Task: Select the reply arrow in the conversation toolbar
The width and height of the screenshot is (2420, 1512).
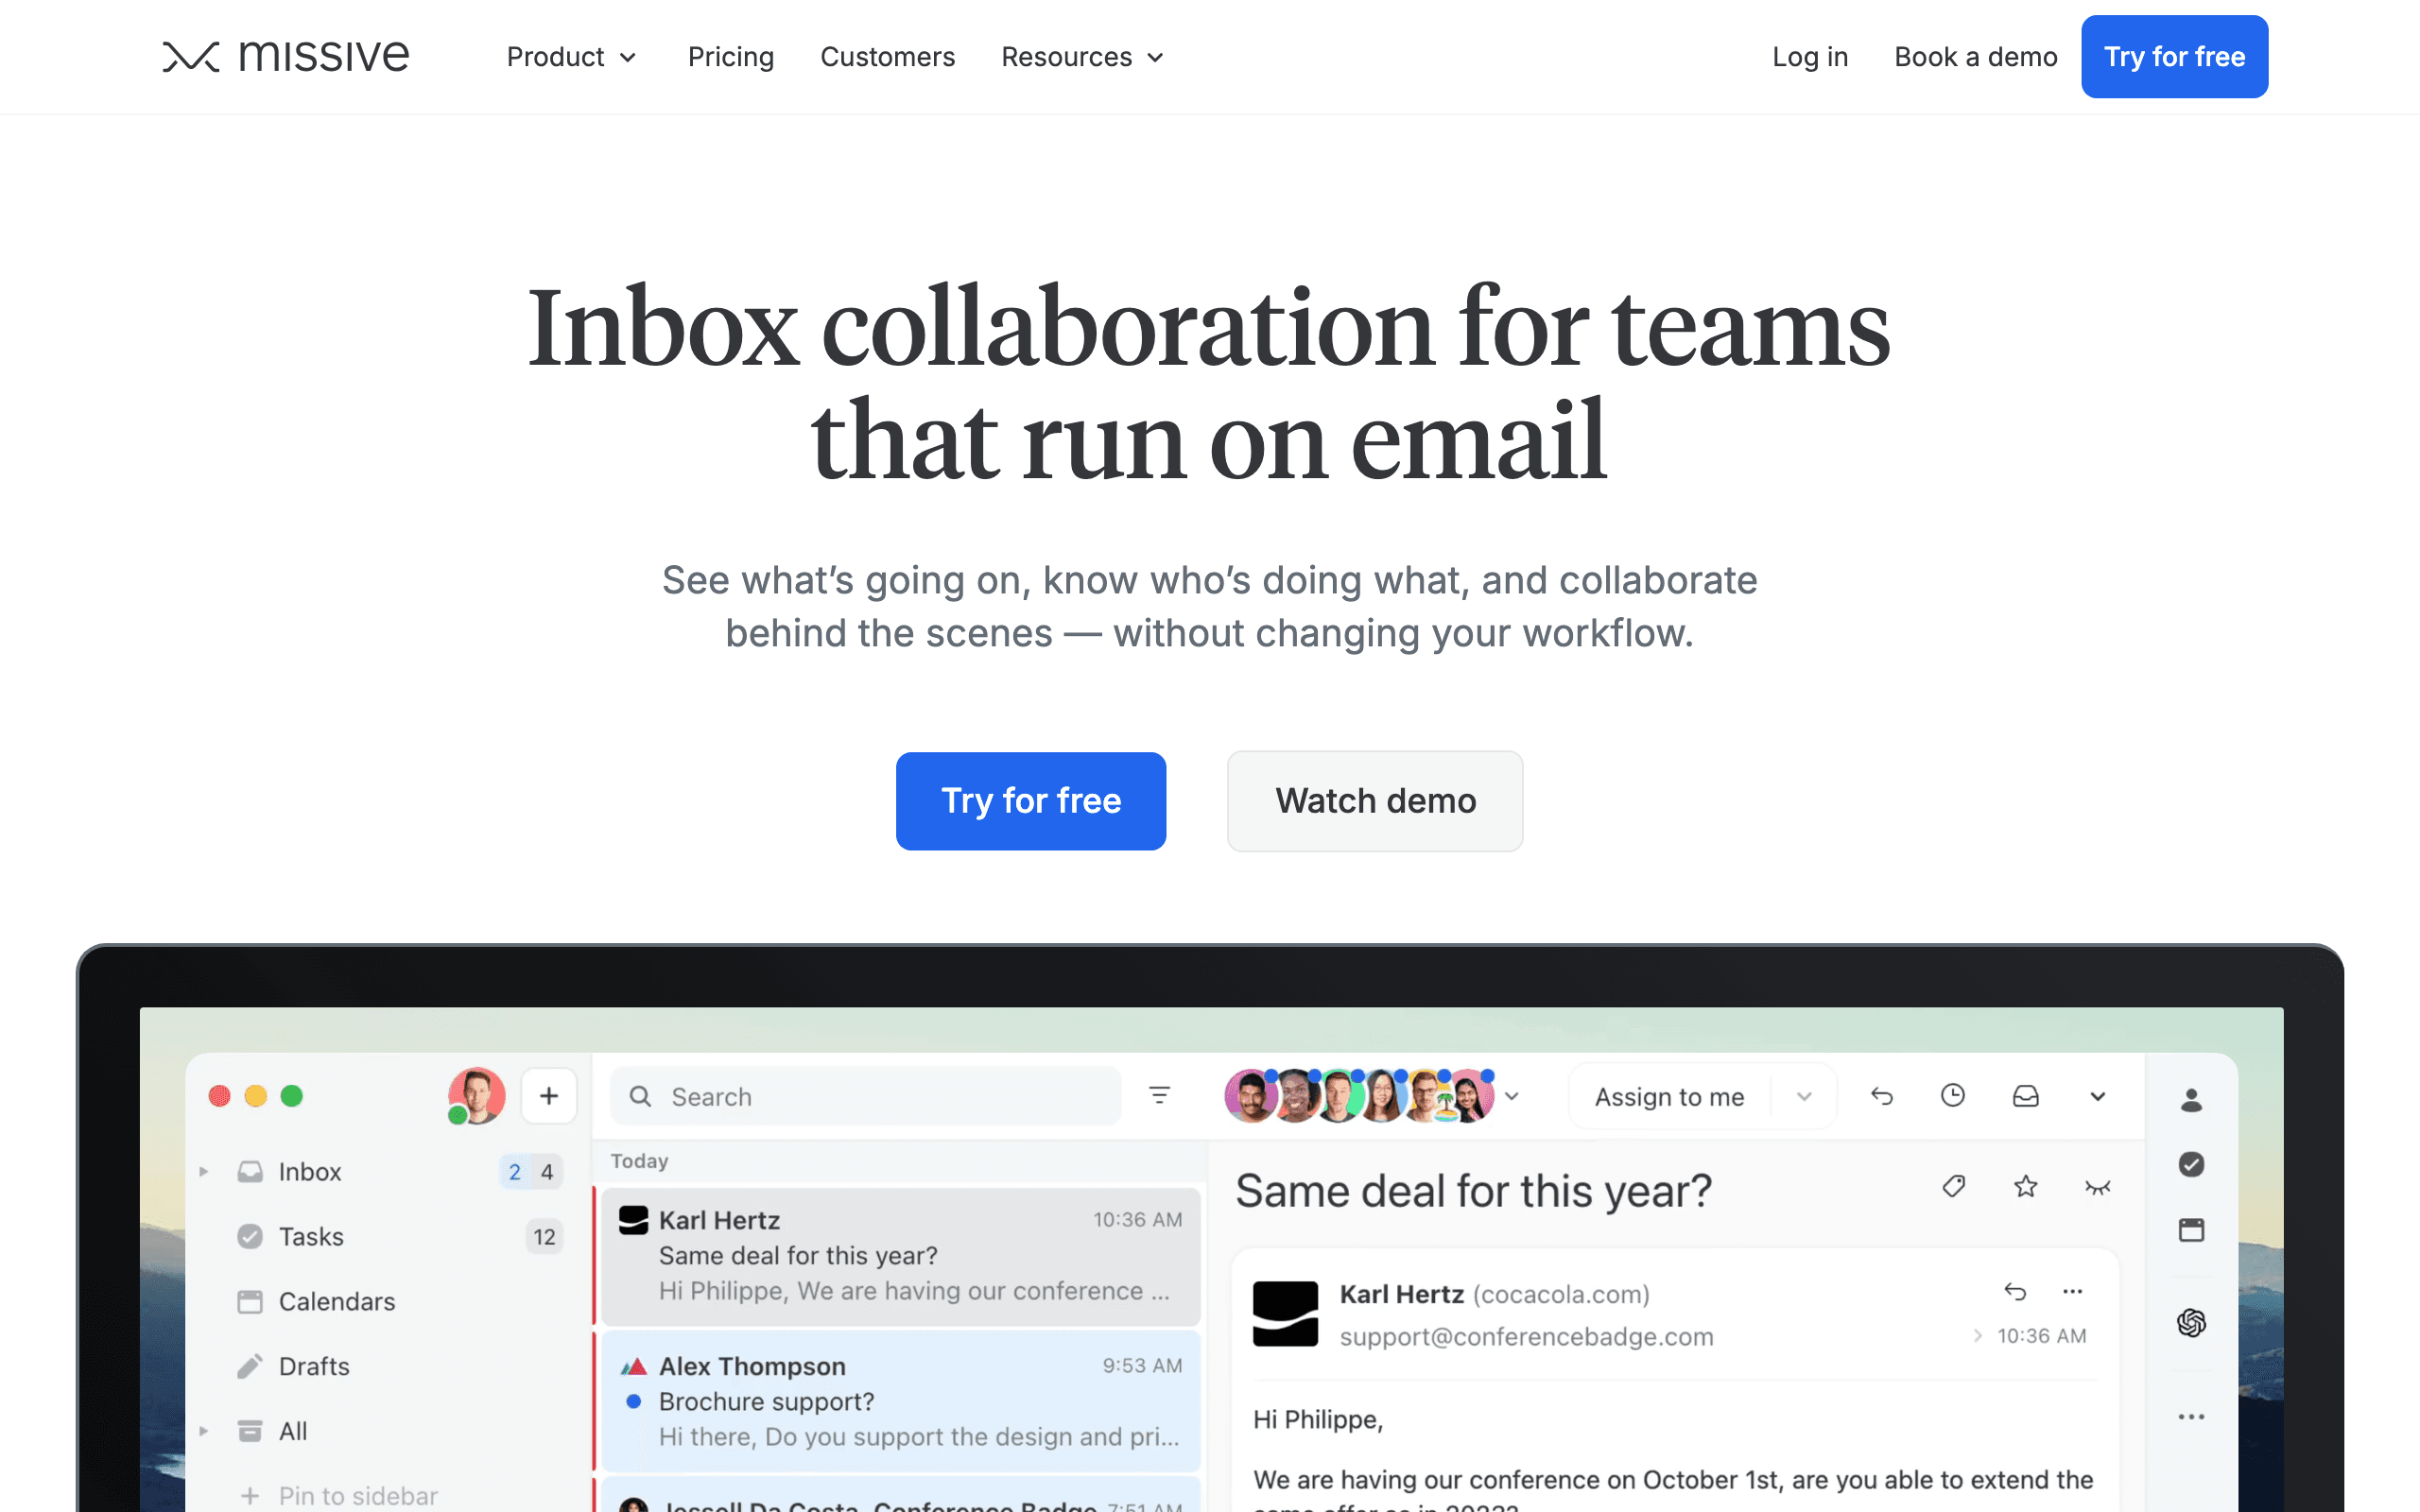Action: [x=1884, y=1095]
